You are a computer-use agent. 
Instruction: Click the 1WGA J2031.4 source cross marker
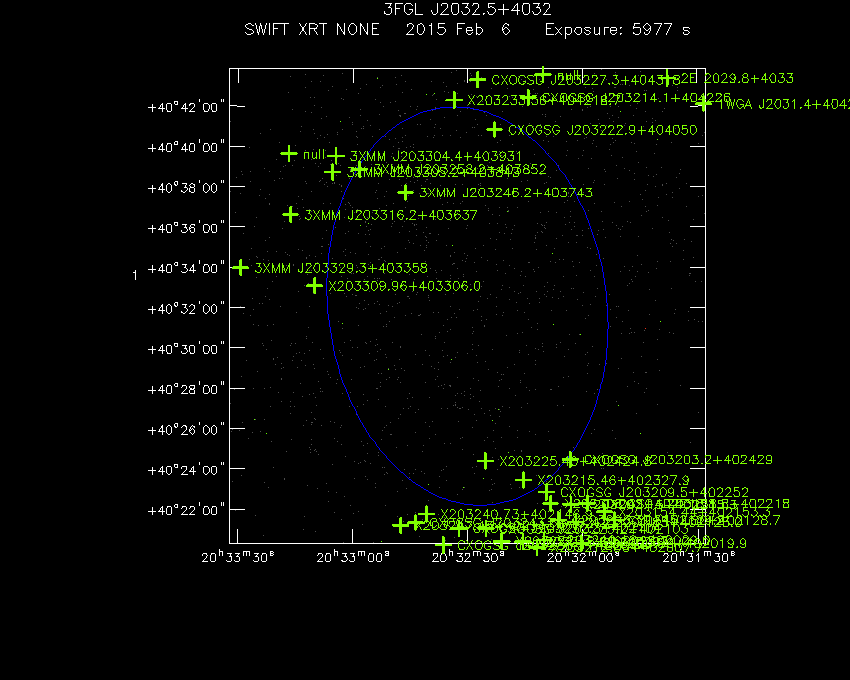[x=704, y=104]
